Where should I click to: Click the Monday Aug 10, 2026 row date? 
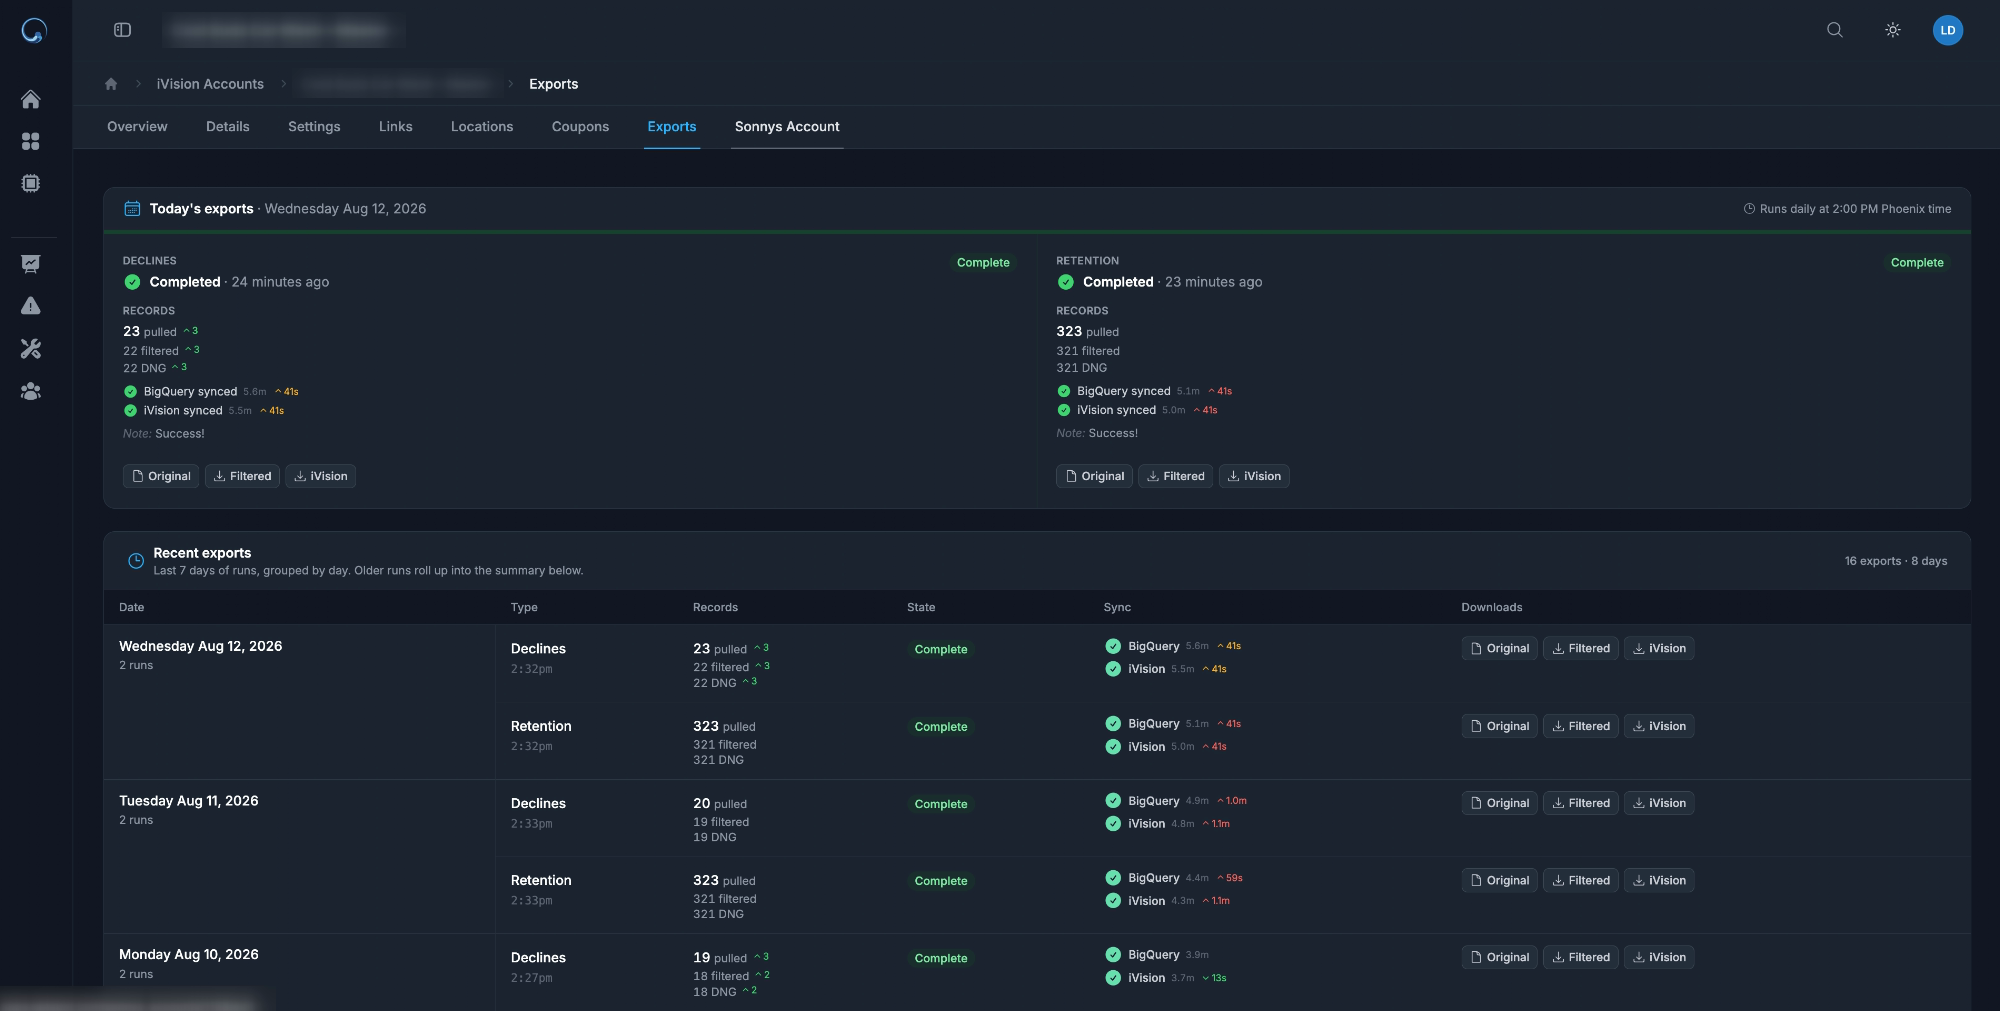point(188,955)
